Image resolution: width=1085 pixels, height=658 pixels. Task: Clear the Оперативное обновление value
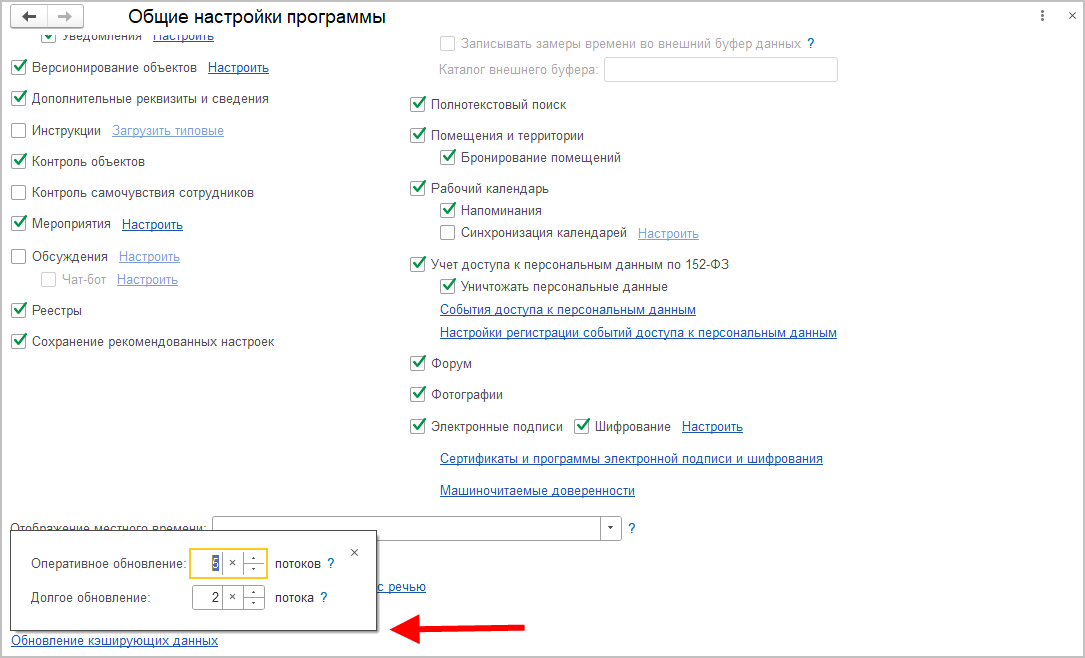[232, 563]
